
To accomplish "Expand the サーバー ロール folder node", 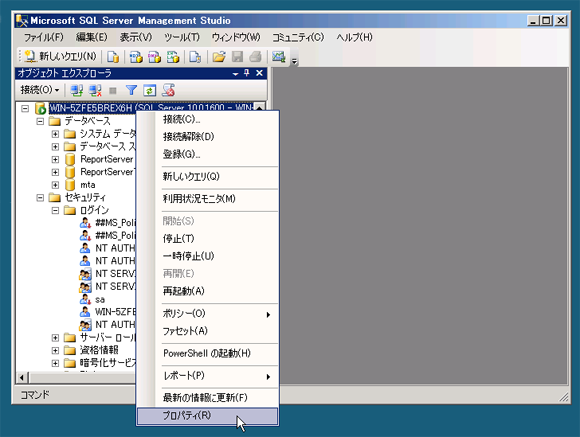I will pyautogui.click(x=55, y=337).
